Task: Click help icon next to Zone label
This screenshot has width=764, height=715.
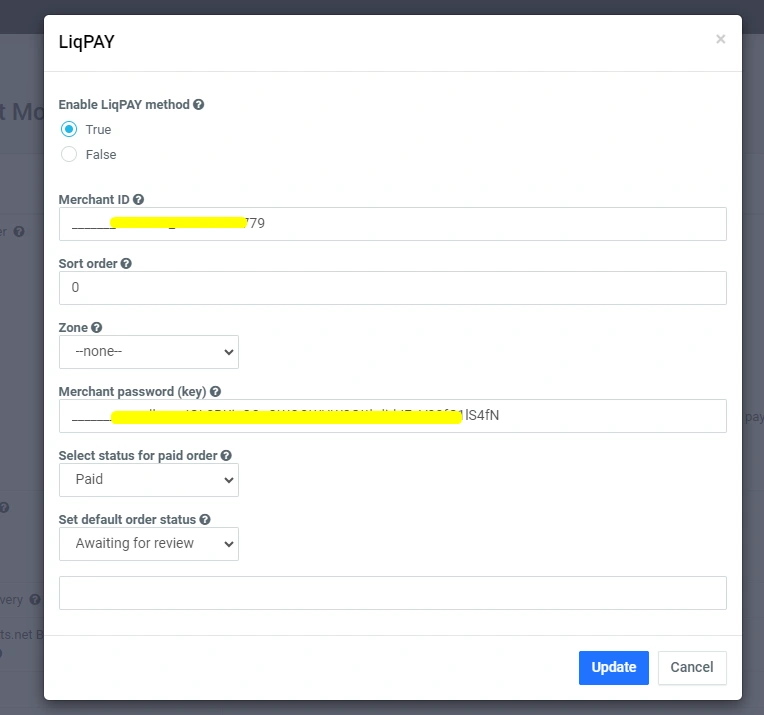Action: [x=97, y=328]
